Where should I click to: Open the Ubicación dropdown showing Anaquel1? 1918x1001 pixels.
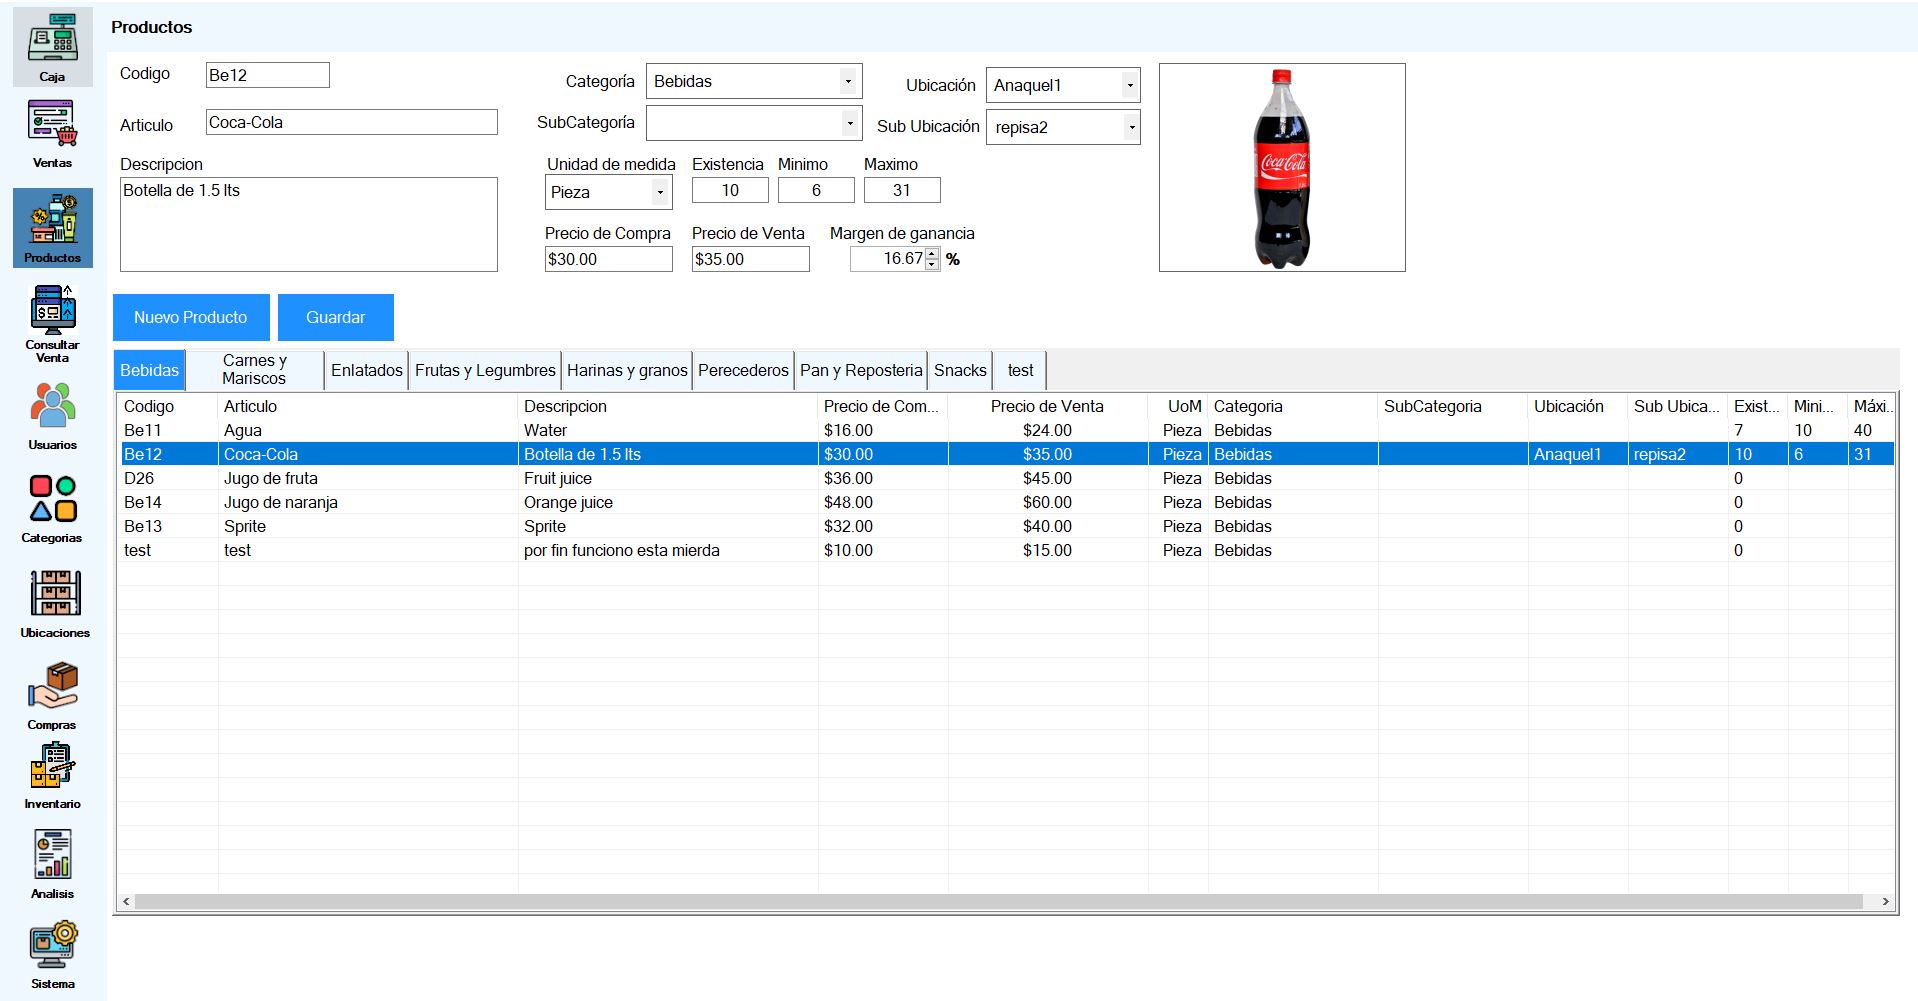(x=1129, y=86)
